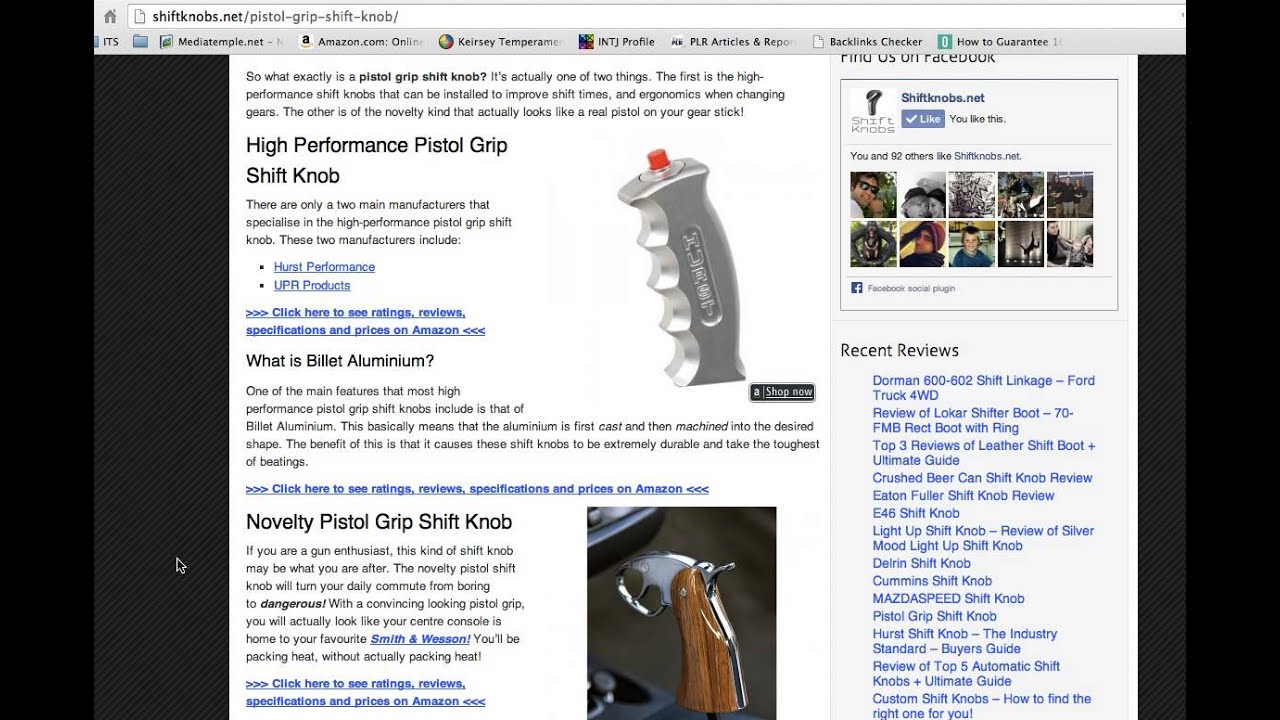Click the first Facebook fan photo with sunglasses
Screen dimensions: 1280x720
click(873, 195)
